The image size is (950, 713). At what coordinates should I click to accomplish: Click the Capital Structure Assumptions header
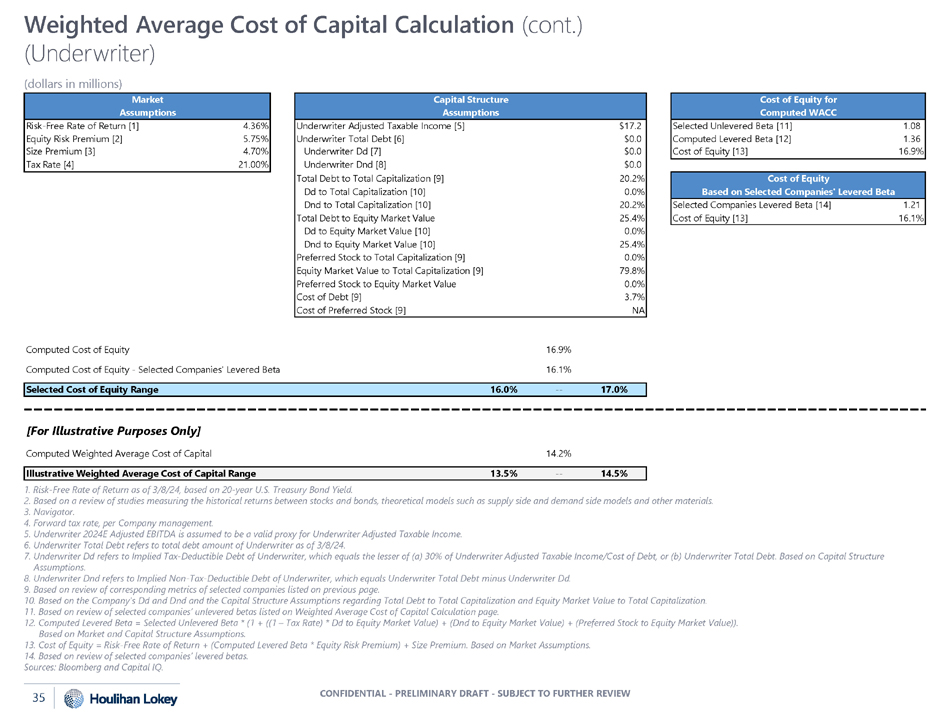click(470, 106)
